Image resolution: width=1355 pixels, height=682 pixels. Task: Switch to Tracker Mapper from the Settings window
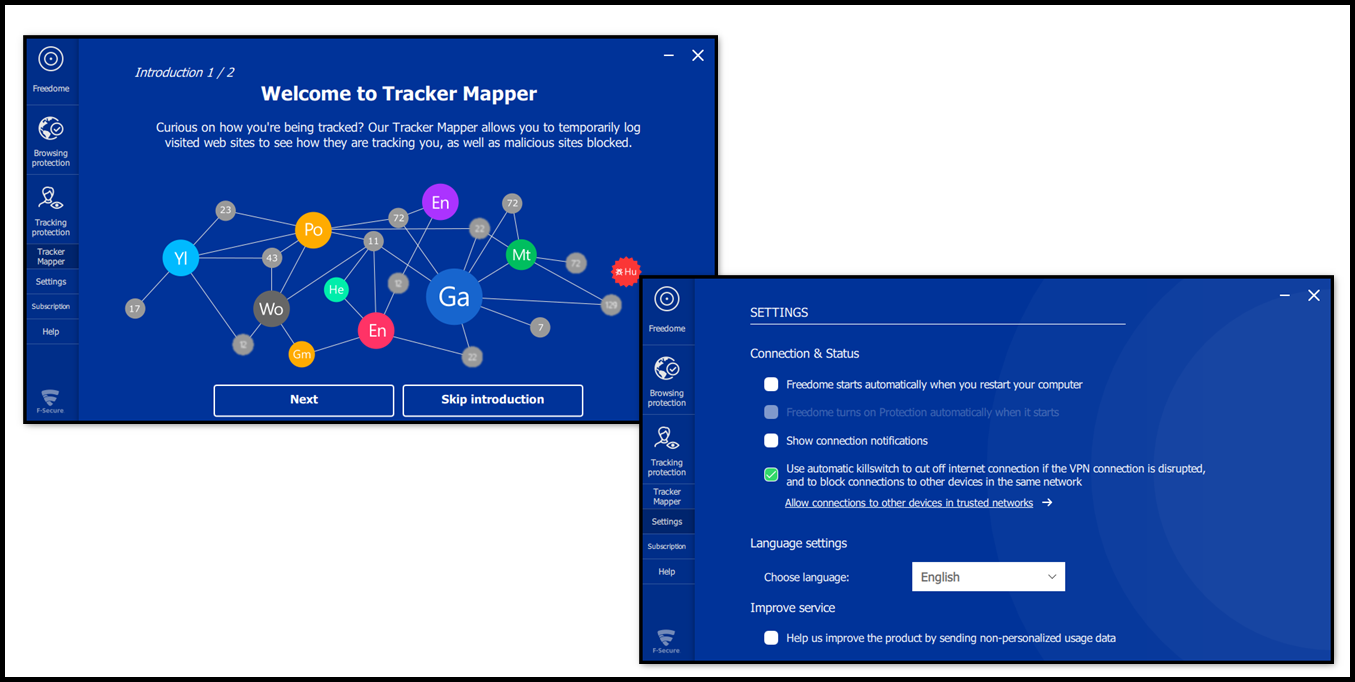point(667,497)
